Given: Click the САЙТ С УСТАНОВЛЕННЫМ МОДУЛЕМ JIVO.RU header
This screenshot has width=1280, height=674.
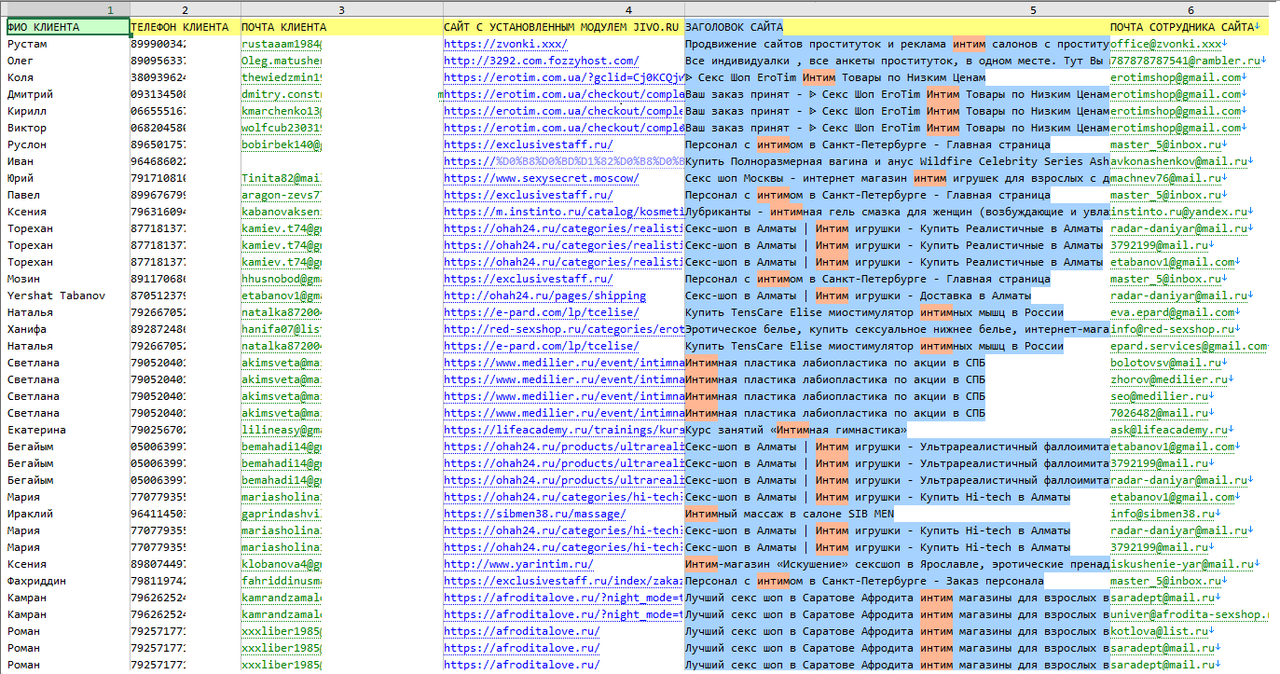Looking at the screenshot, I should click(x=563, y=27).
